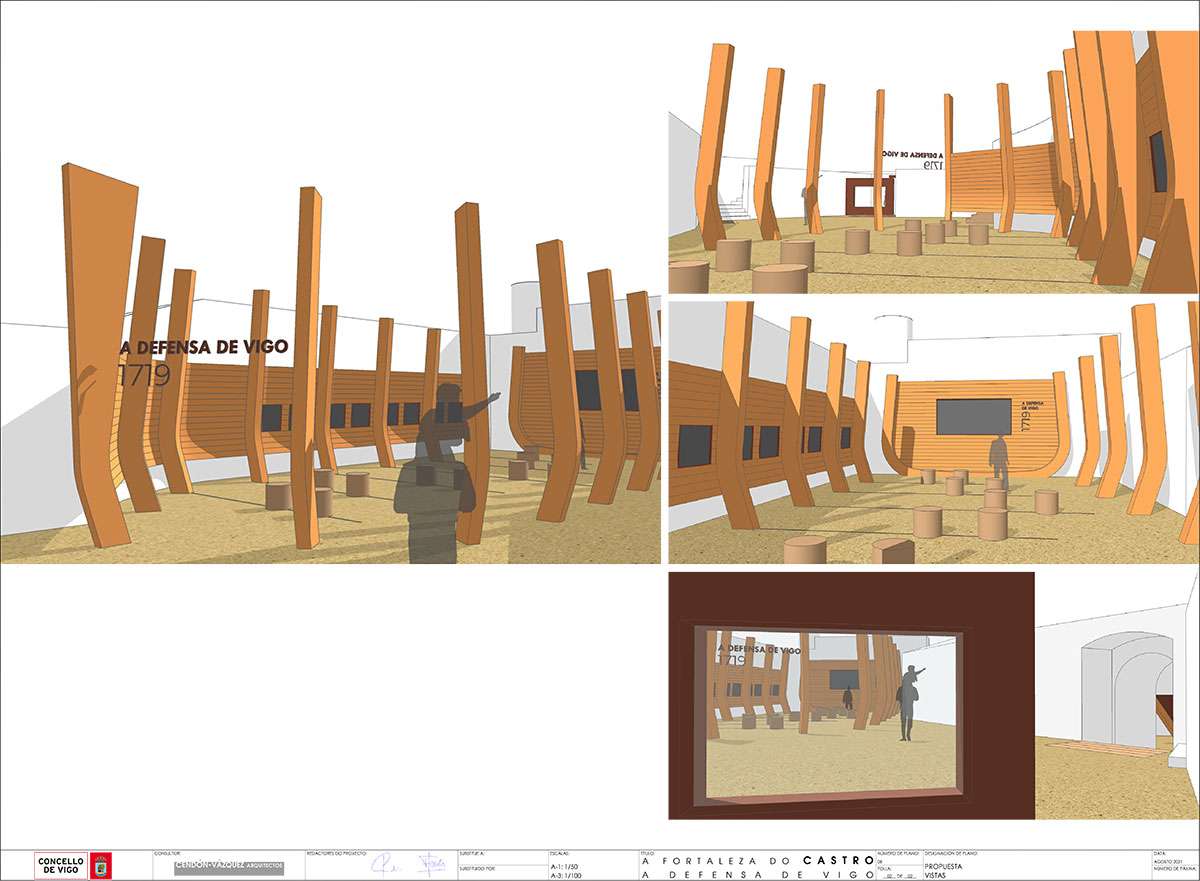Click the dark gray screen on the middle-right view wall
1200x881 pixels.
(973, 416)
